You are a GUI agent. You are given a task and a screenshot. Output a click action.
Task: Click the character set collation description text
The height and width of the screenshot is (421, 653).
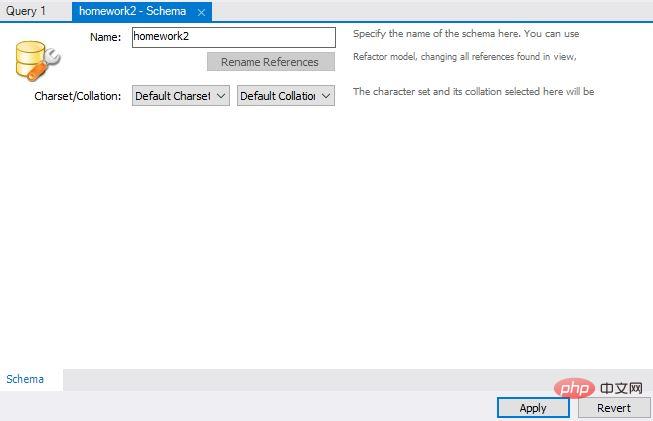(473, 92)
